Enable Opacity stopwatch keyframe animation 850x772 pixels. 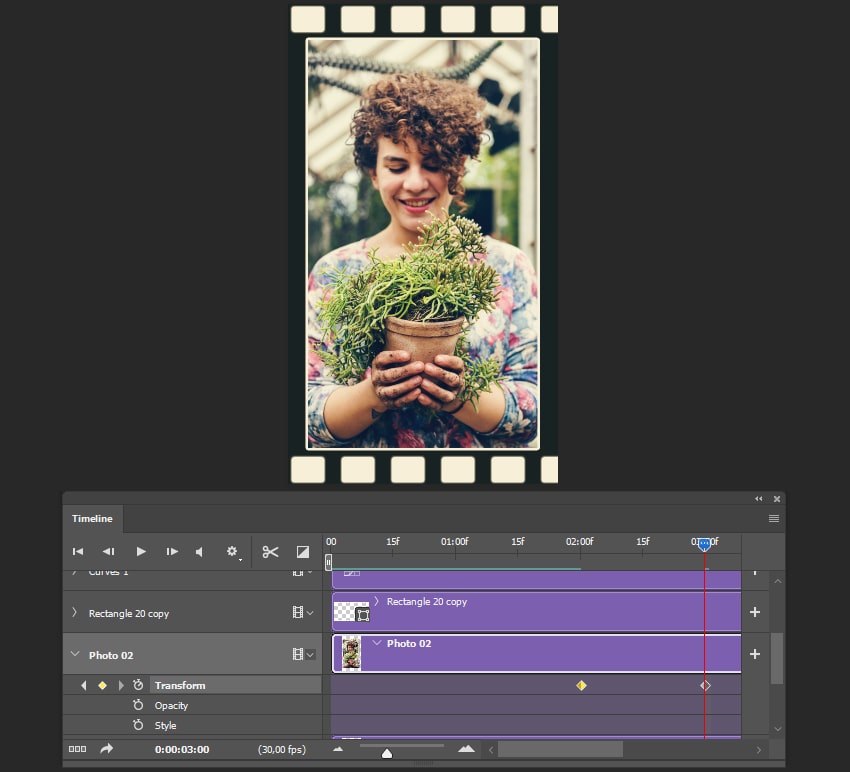click(x=138, y=705)
